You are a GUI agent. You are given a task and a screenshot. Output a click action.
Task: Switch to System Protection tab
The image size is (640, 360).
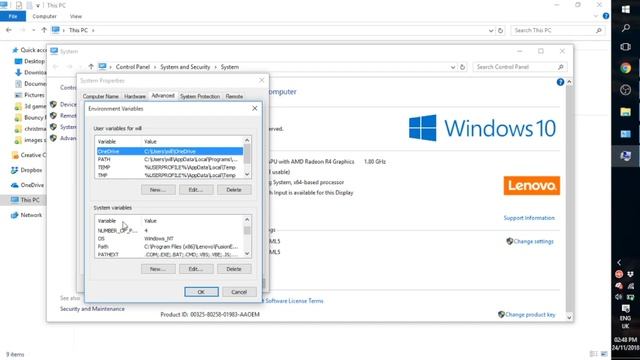pyautogui.click(x=200, y=96)
